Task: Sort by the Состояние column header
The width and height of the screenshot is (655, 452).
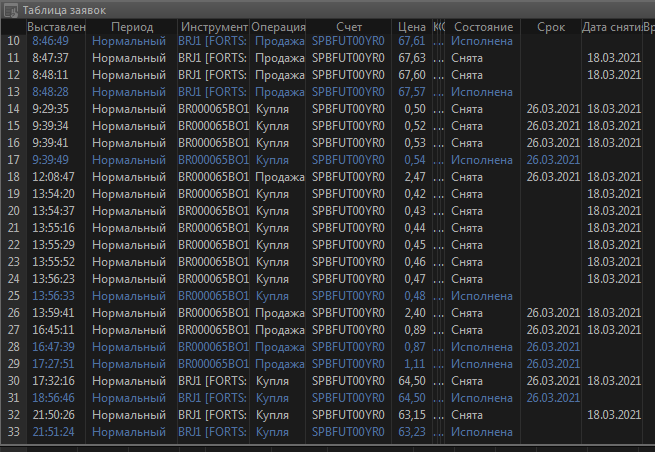Action: pos(483,27)
